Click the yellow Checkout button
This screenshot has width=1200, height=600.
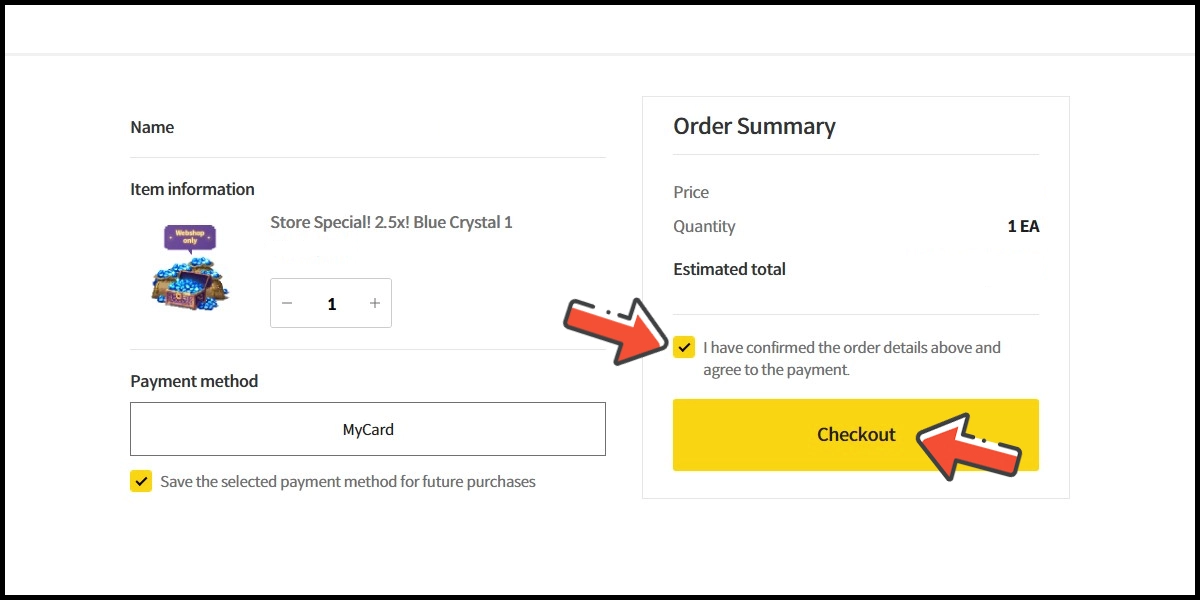coord(856,435)
